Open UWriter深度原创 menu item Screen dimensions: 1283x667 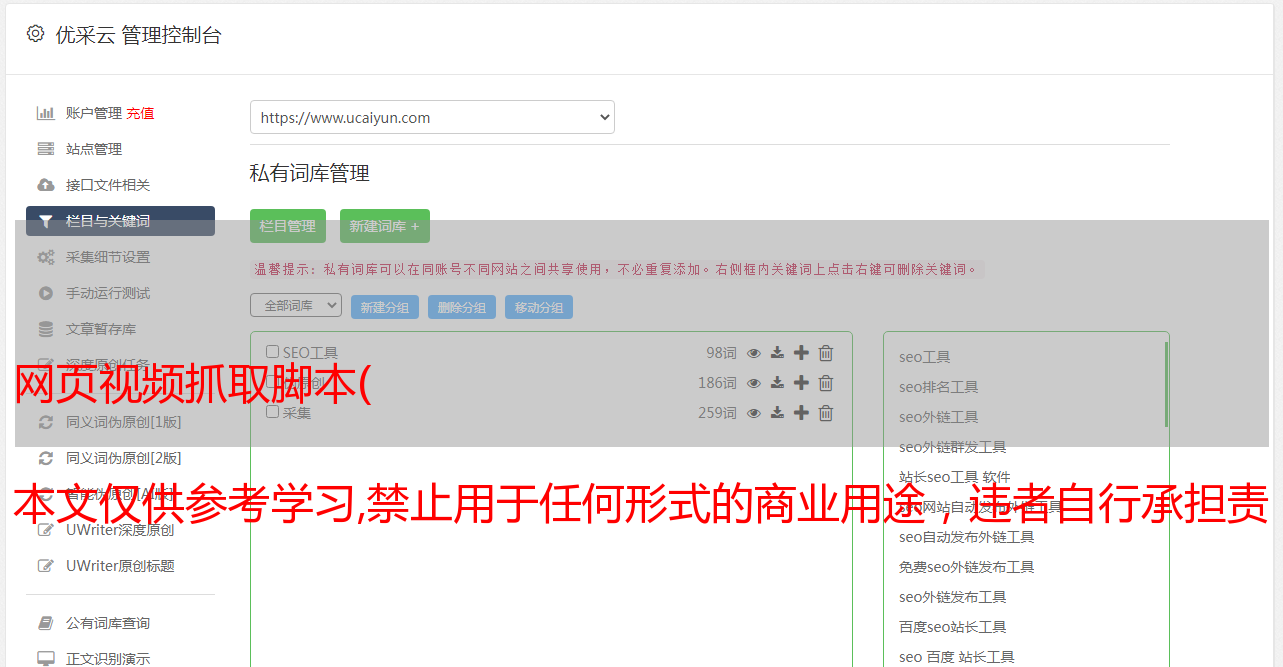pyautogui.click(x=120, y=530)
